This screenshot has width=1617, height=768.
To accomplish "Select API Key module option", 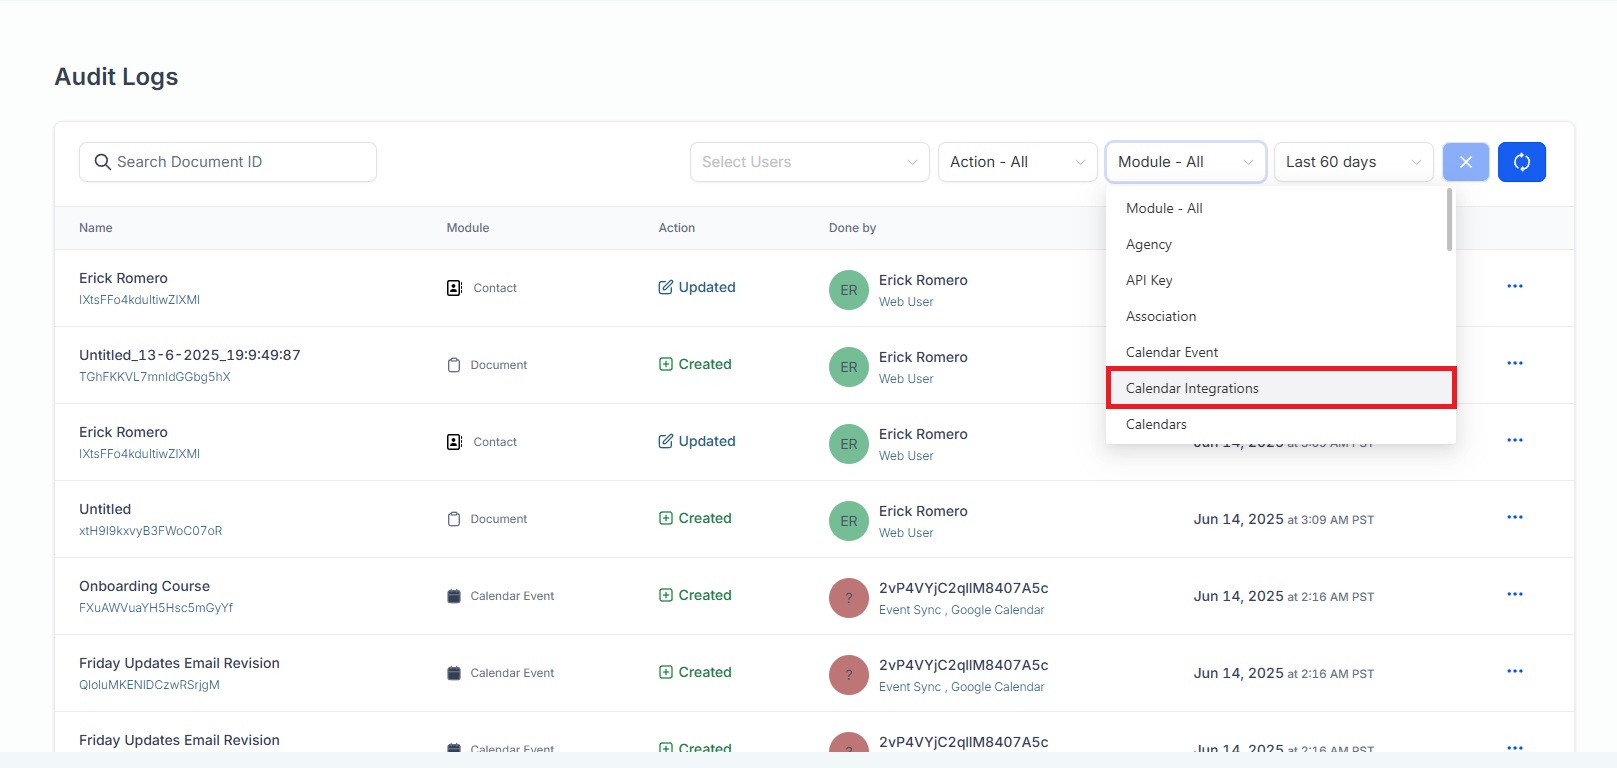I will click(1149, 280).
